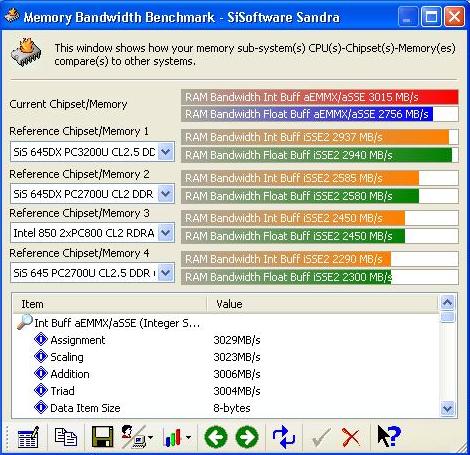Click the info icon beside Assignment
Image resolution: width=470 pixels, height=455 pixels.
click(41, 339)
